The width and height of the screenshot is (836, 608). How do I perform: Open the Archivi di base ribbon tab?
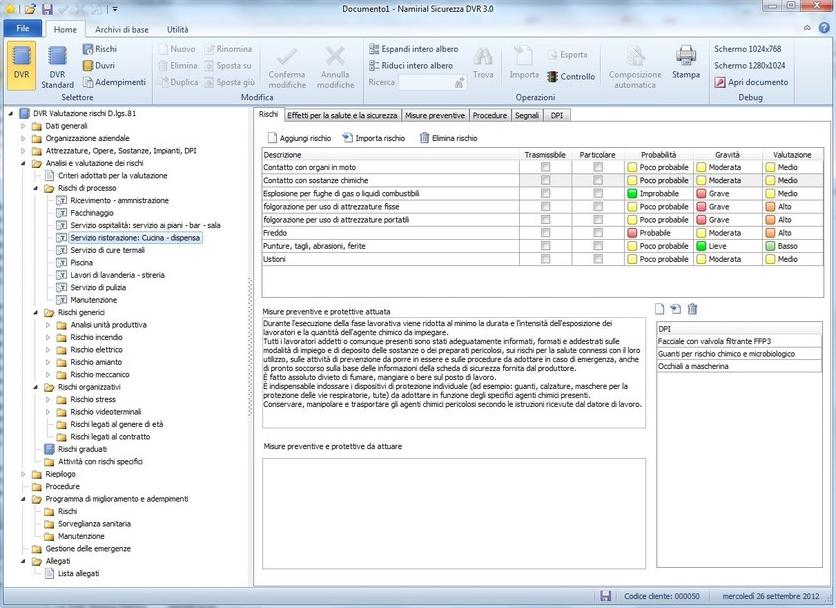click(x=123, y=30)
